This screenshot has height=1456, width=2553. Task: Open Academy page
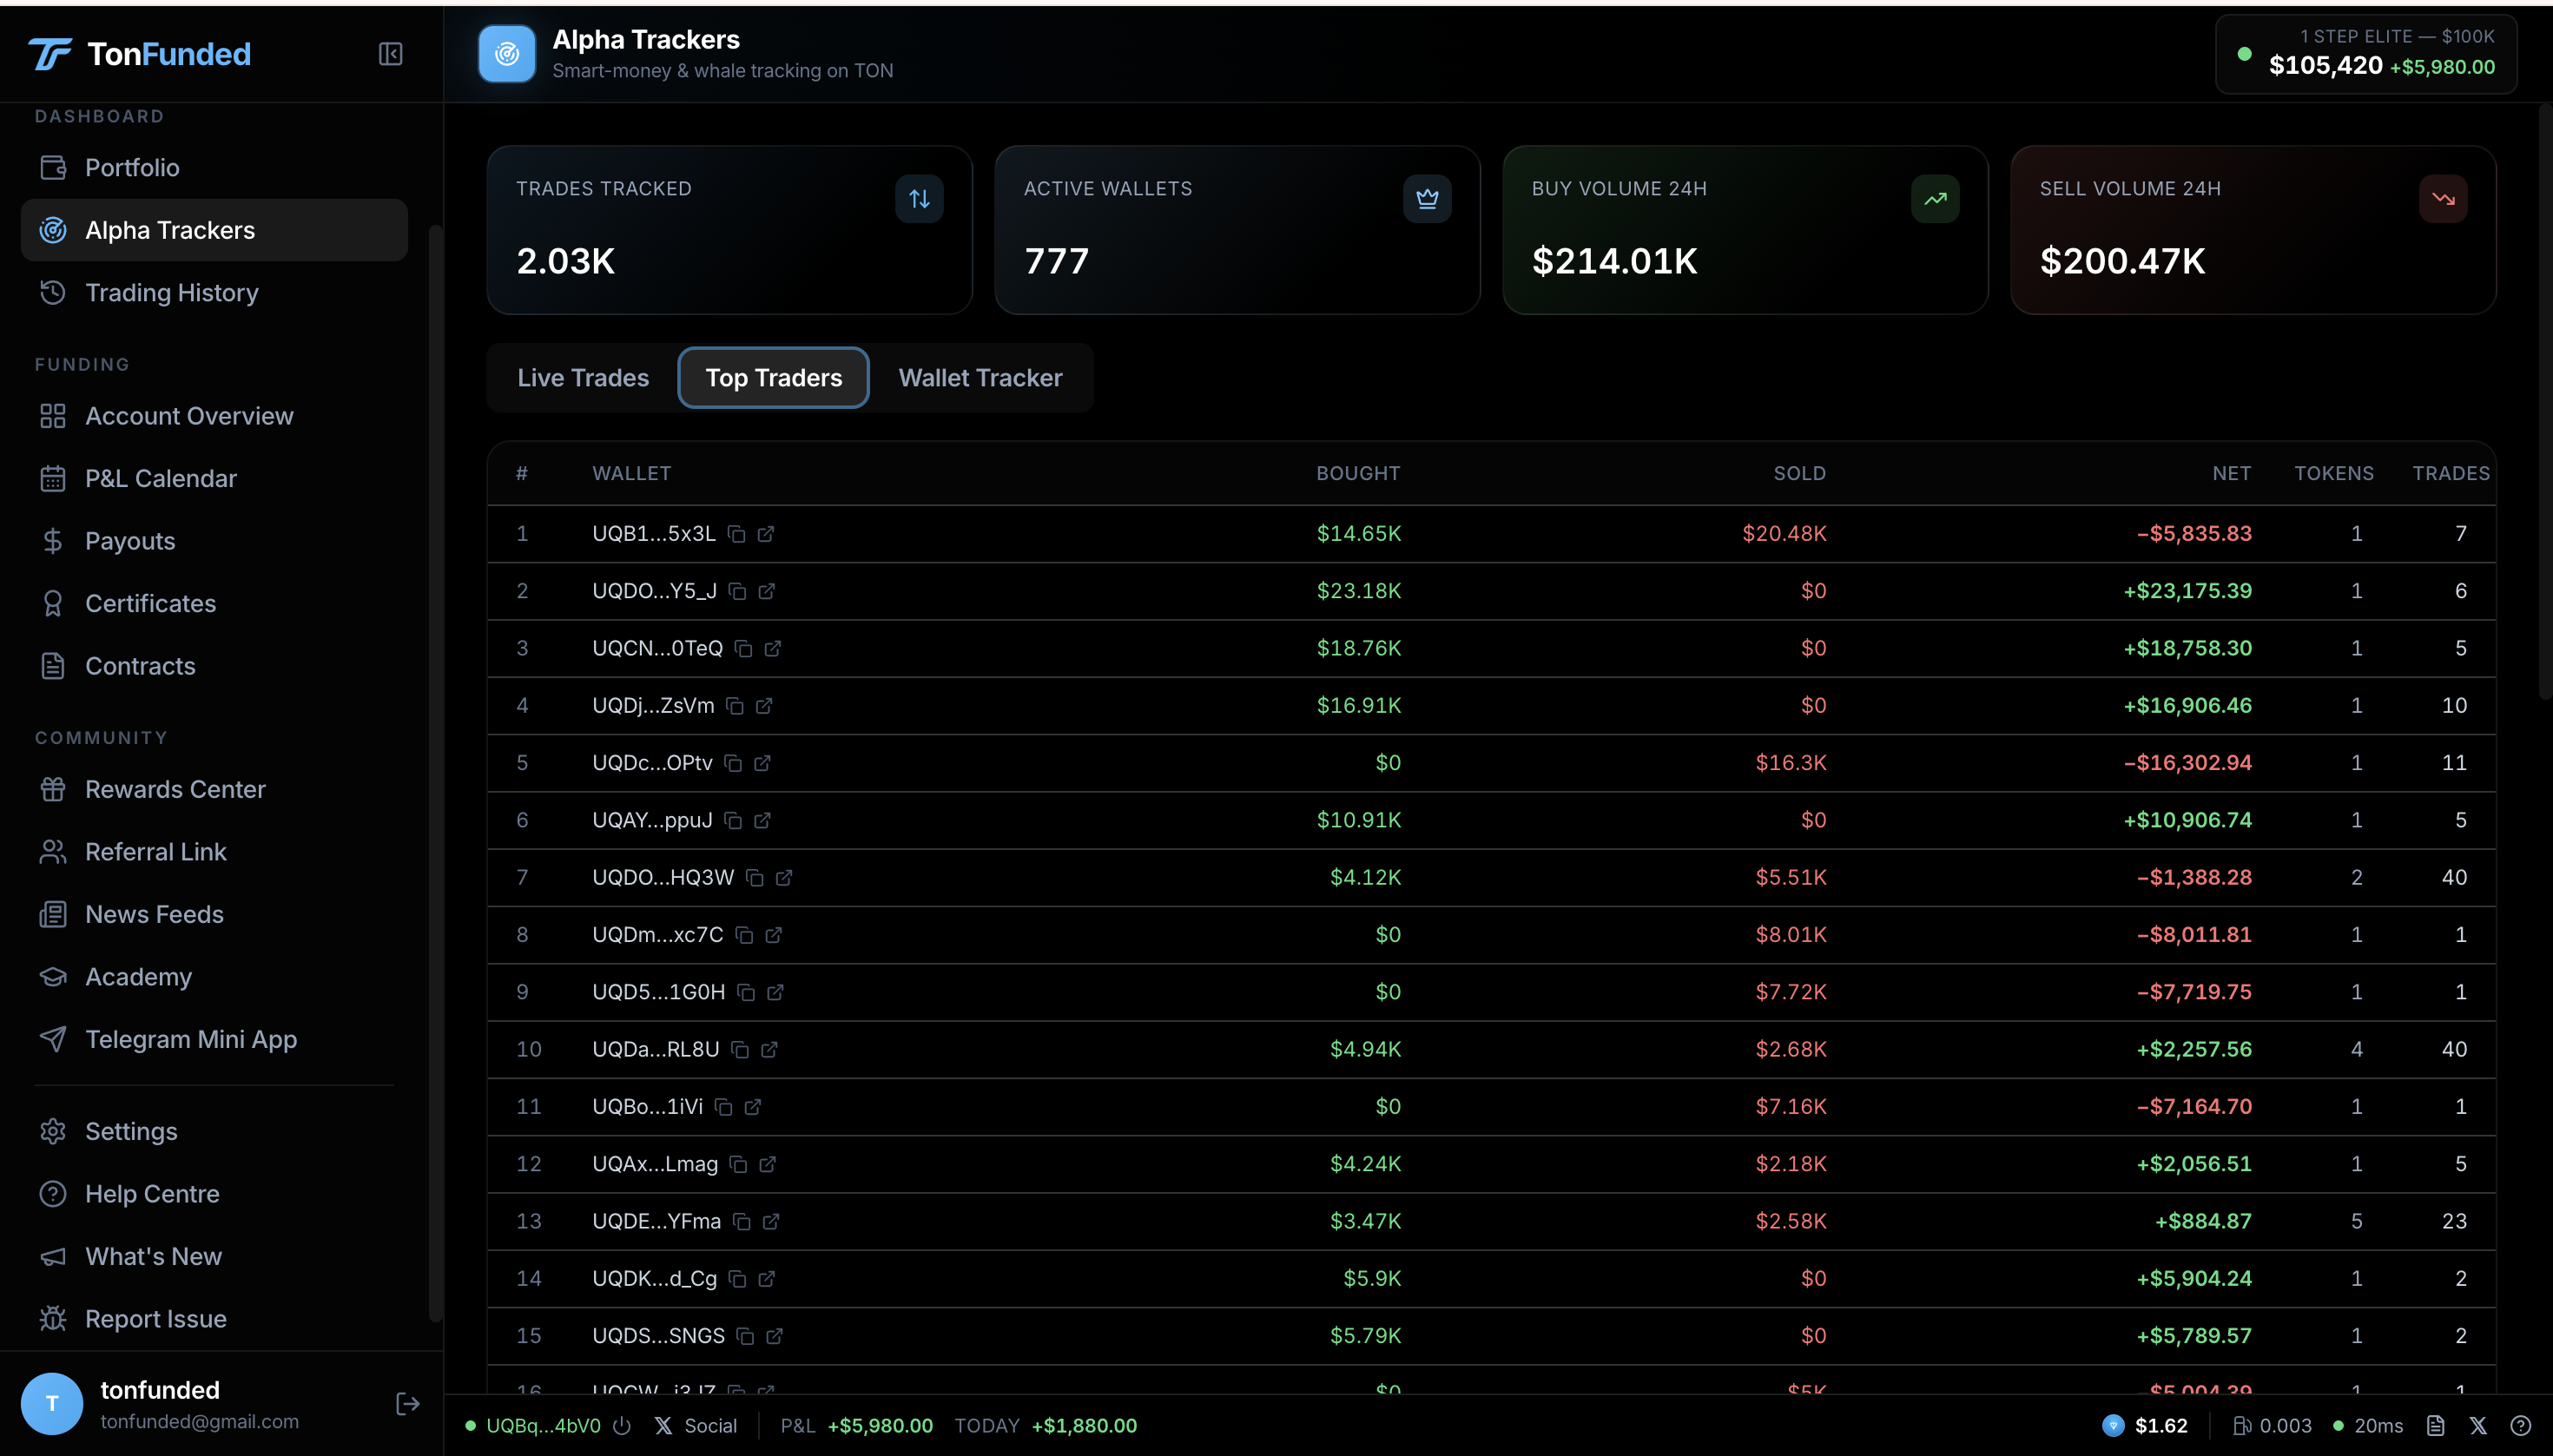[x=214, y=977]
